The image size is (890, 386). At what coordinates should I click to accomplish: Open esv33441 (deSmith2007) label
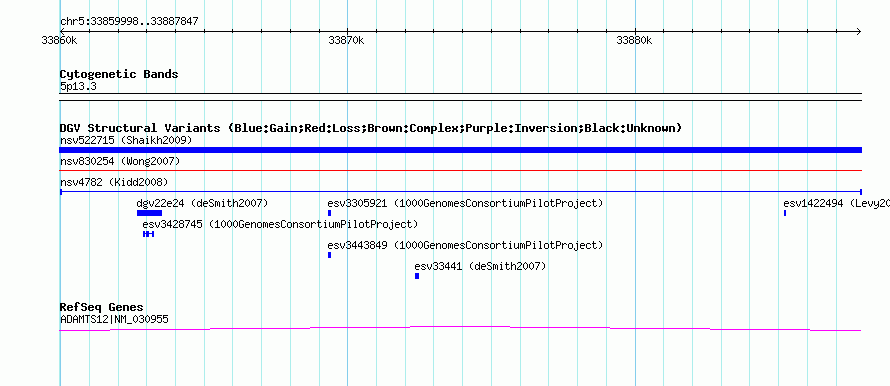[480, 266]
